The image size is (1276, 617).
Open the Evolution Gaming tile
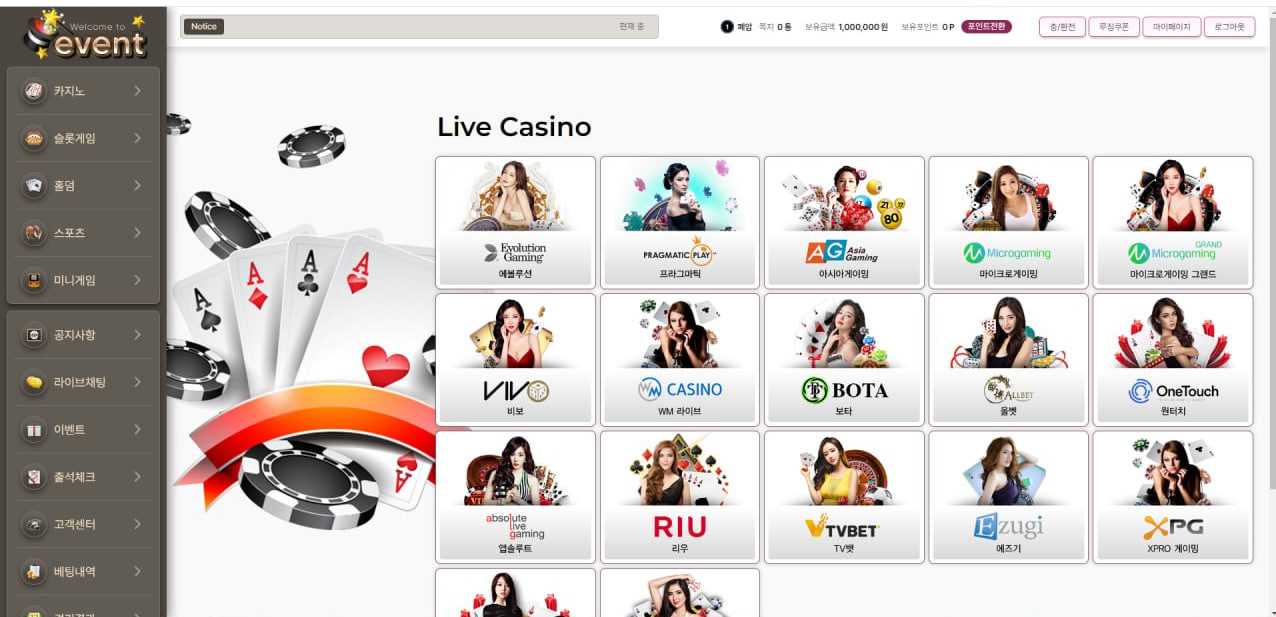click(x=516, y=222)
